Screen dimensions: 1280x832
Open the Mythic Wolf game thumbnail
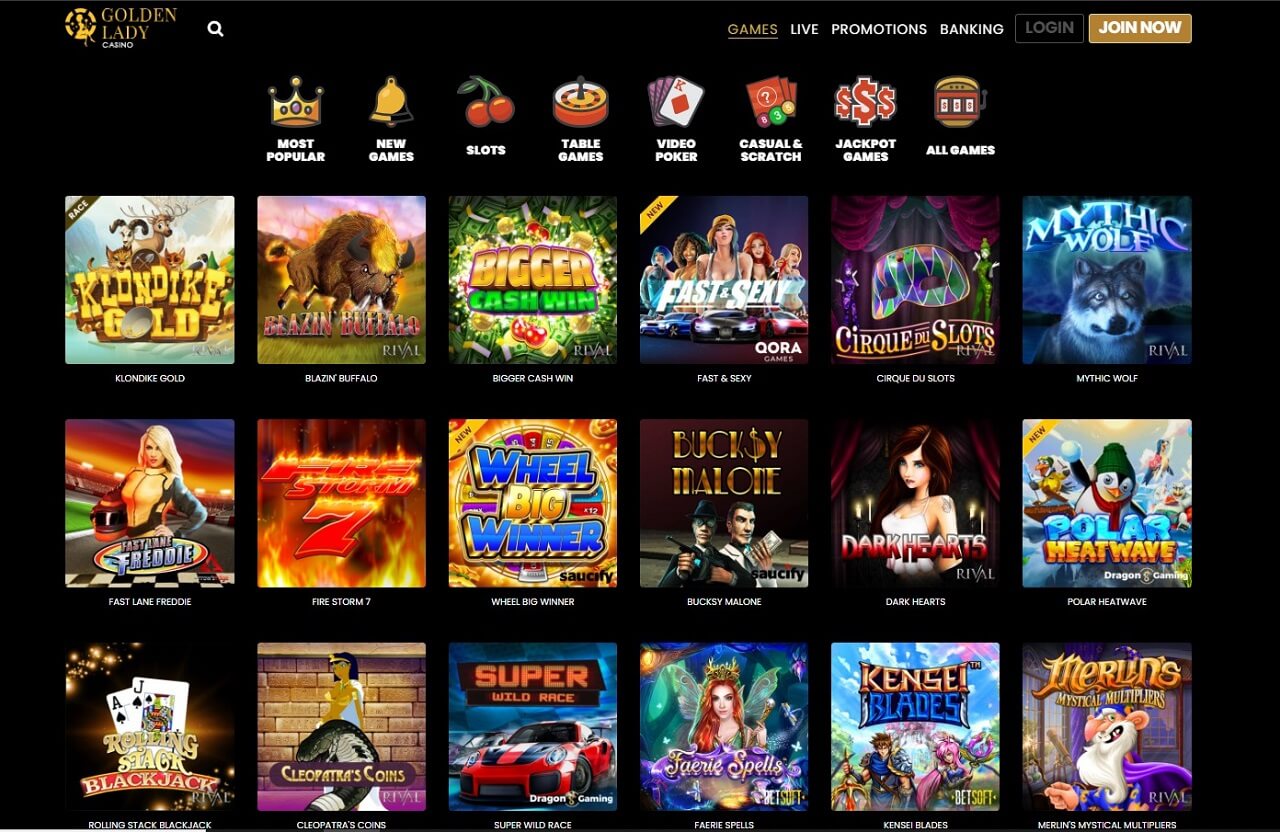(x=1107, y=280)
